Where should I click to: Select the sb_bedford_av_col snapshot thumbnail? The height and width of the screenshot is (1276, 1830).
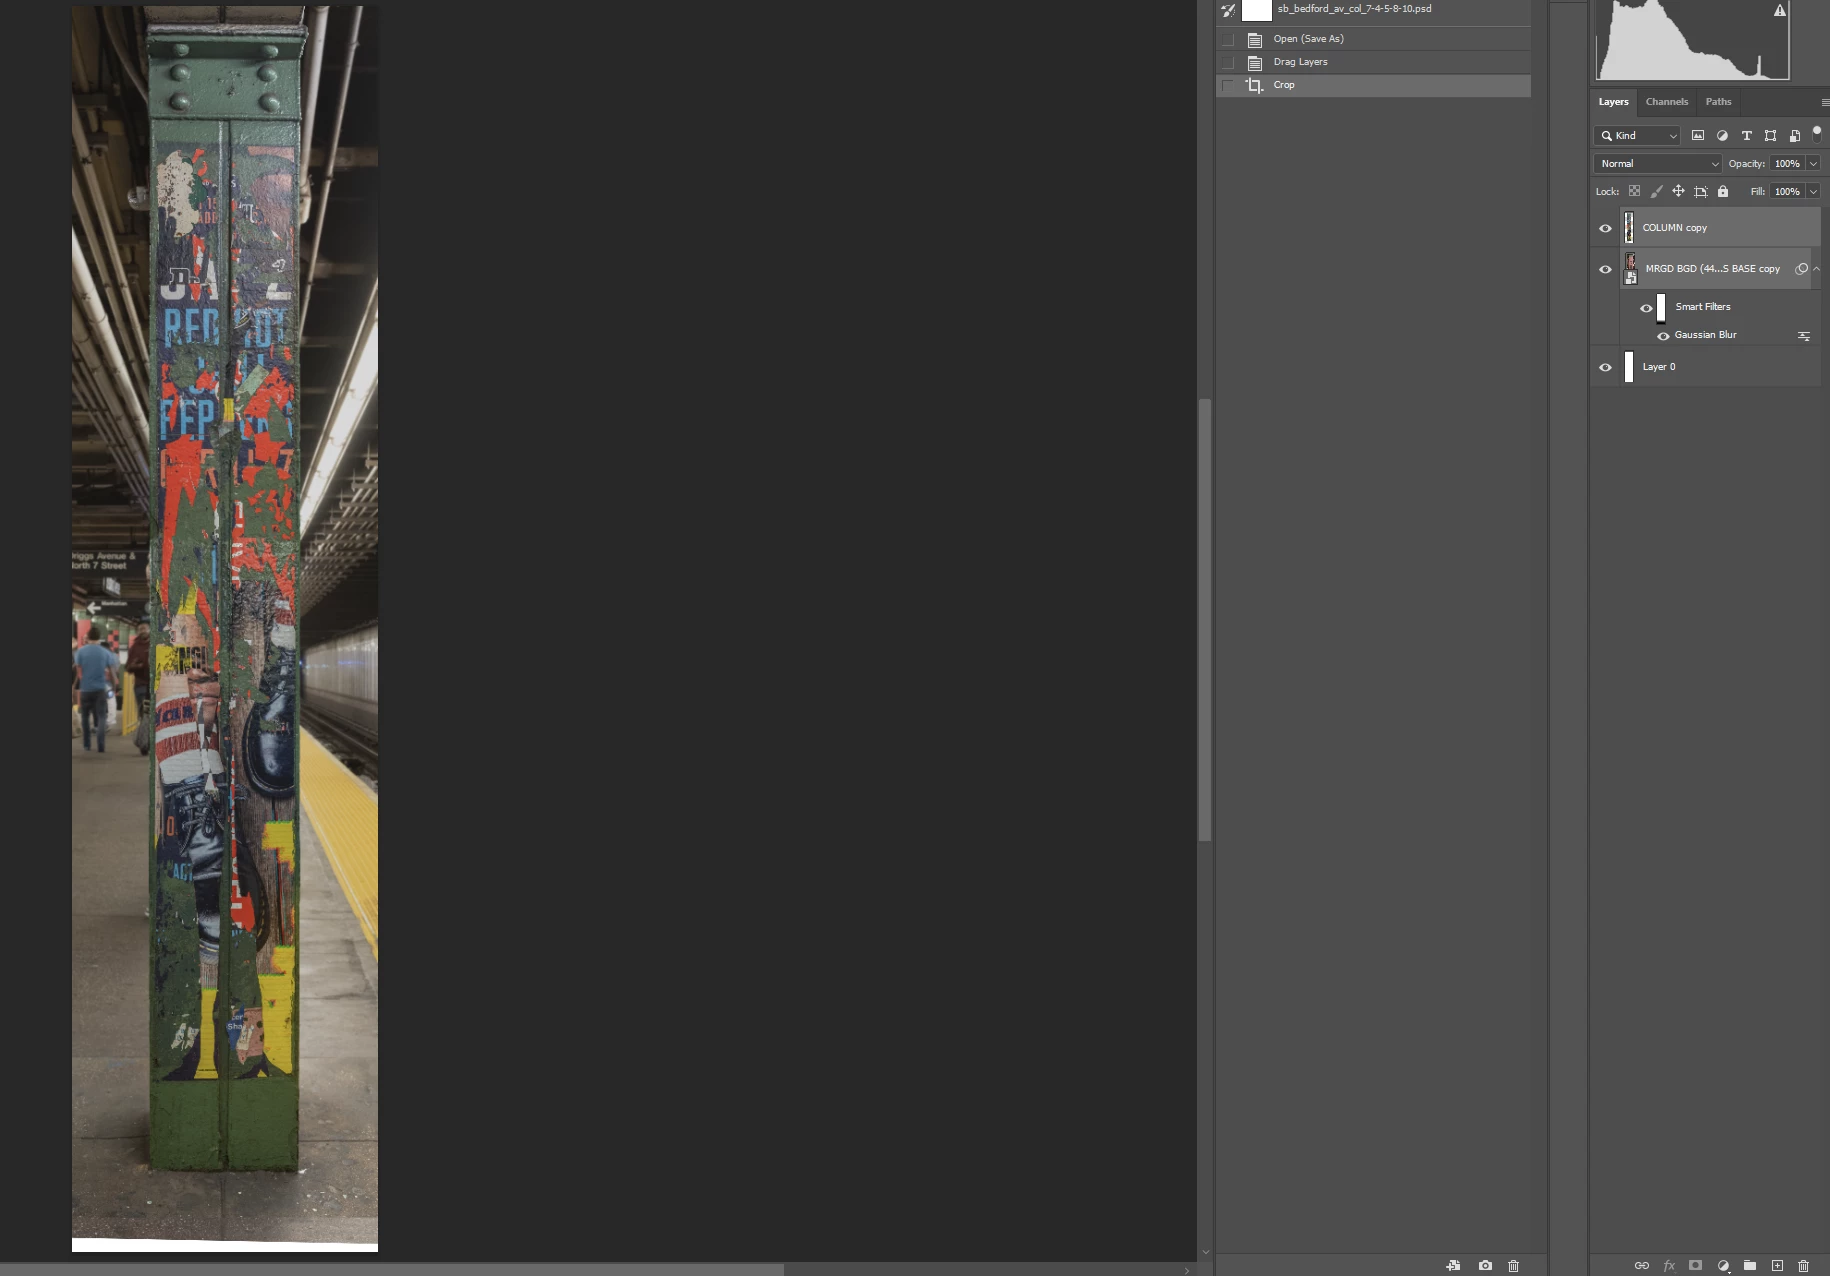(1257, 10)
